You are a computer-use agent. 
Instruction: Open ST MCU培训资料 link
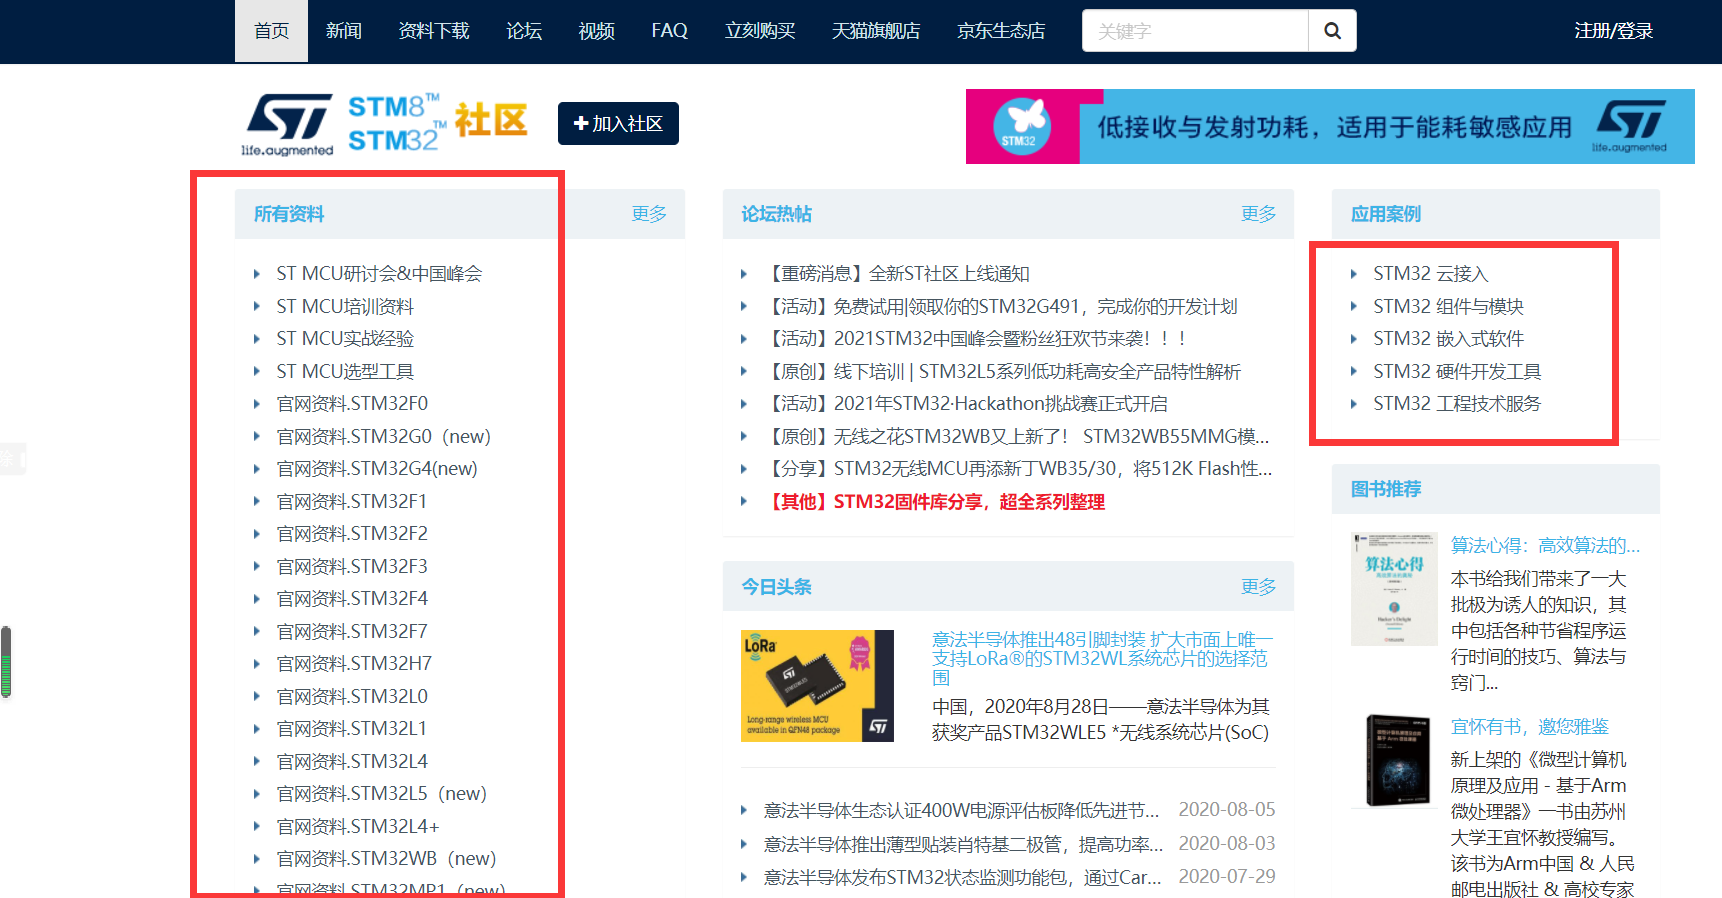click(345, 307)
